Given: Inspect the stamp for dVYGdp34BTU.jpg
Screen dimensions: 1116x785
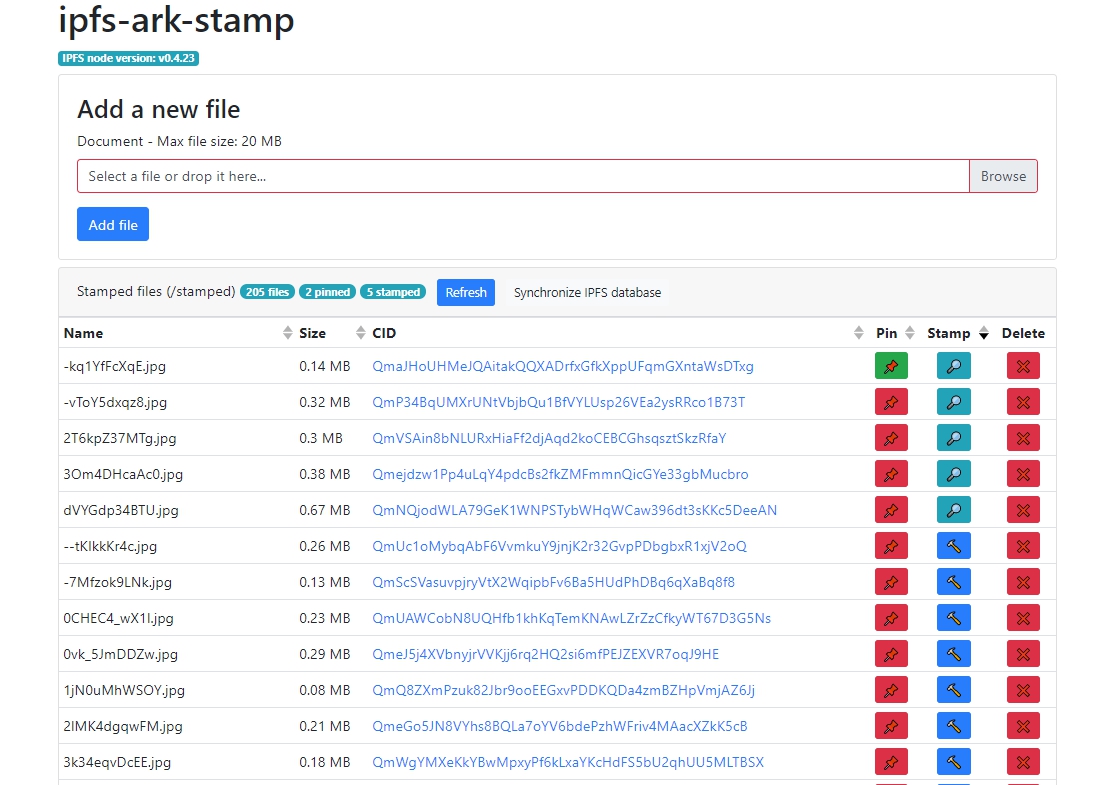Looking at the screenshot, I should [954, 510].
